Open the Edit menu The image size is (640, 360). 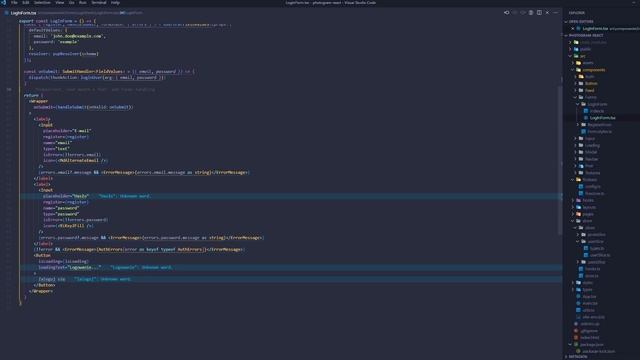(26, 2)
